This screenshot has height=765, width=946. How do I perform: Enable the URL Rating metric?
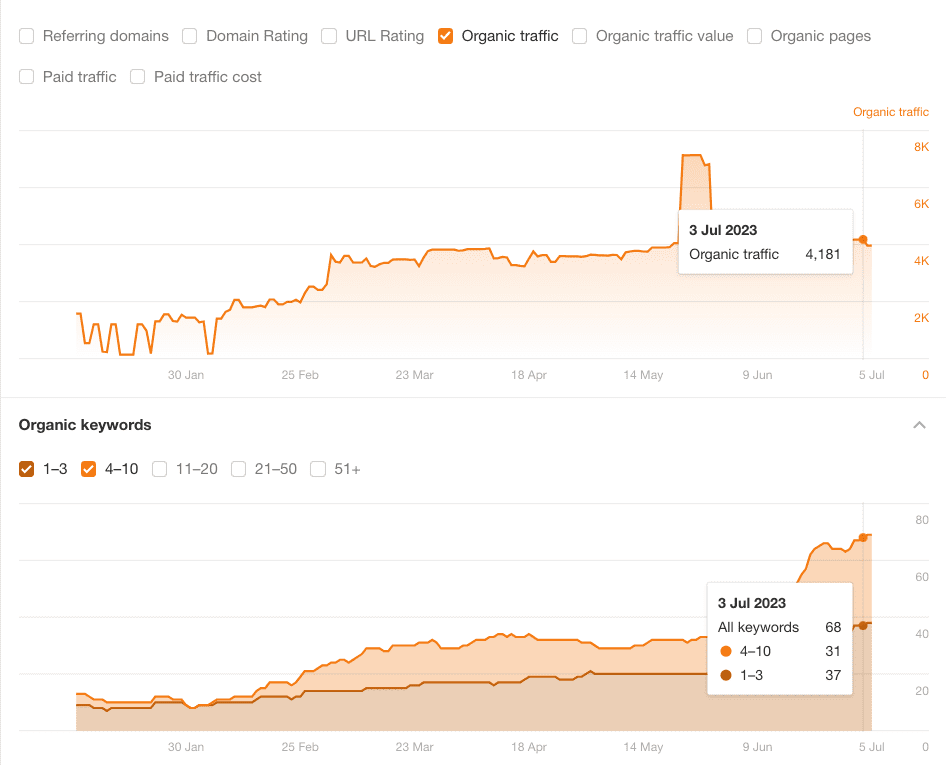329,36
